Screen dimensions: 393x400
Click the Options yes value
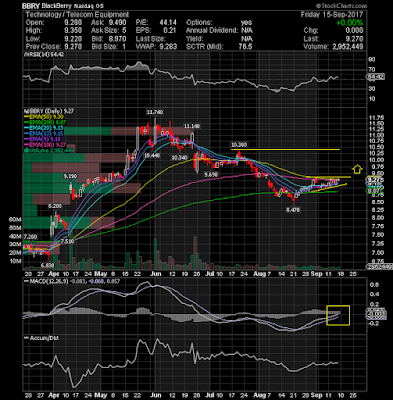[x=246, y=23]
